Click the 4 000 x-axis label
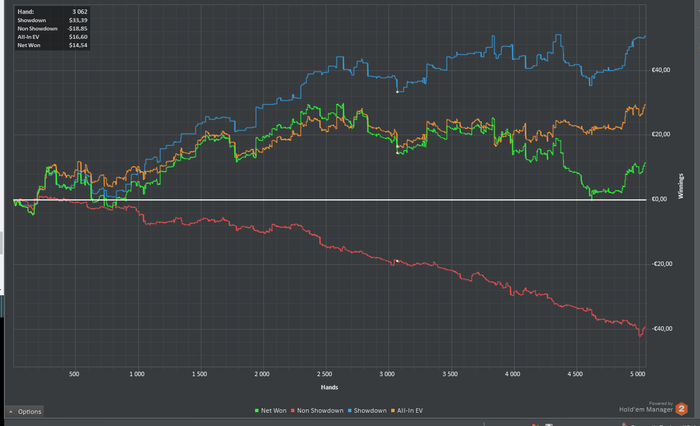Screen dimensions: 700x426 (x=512, y=374)
